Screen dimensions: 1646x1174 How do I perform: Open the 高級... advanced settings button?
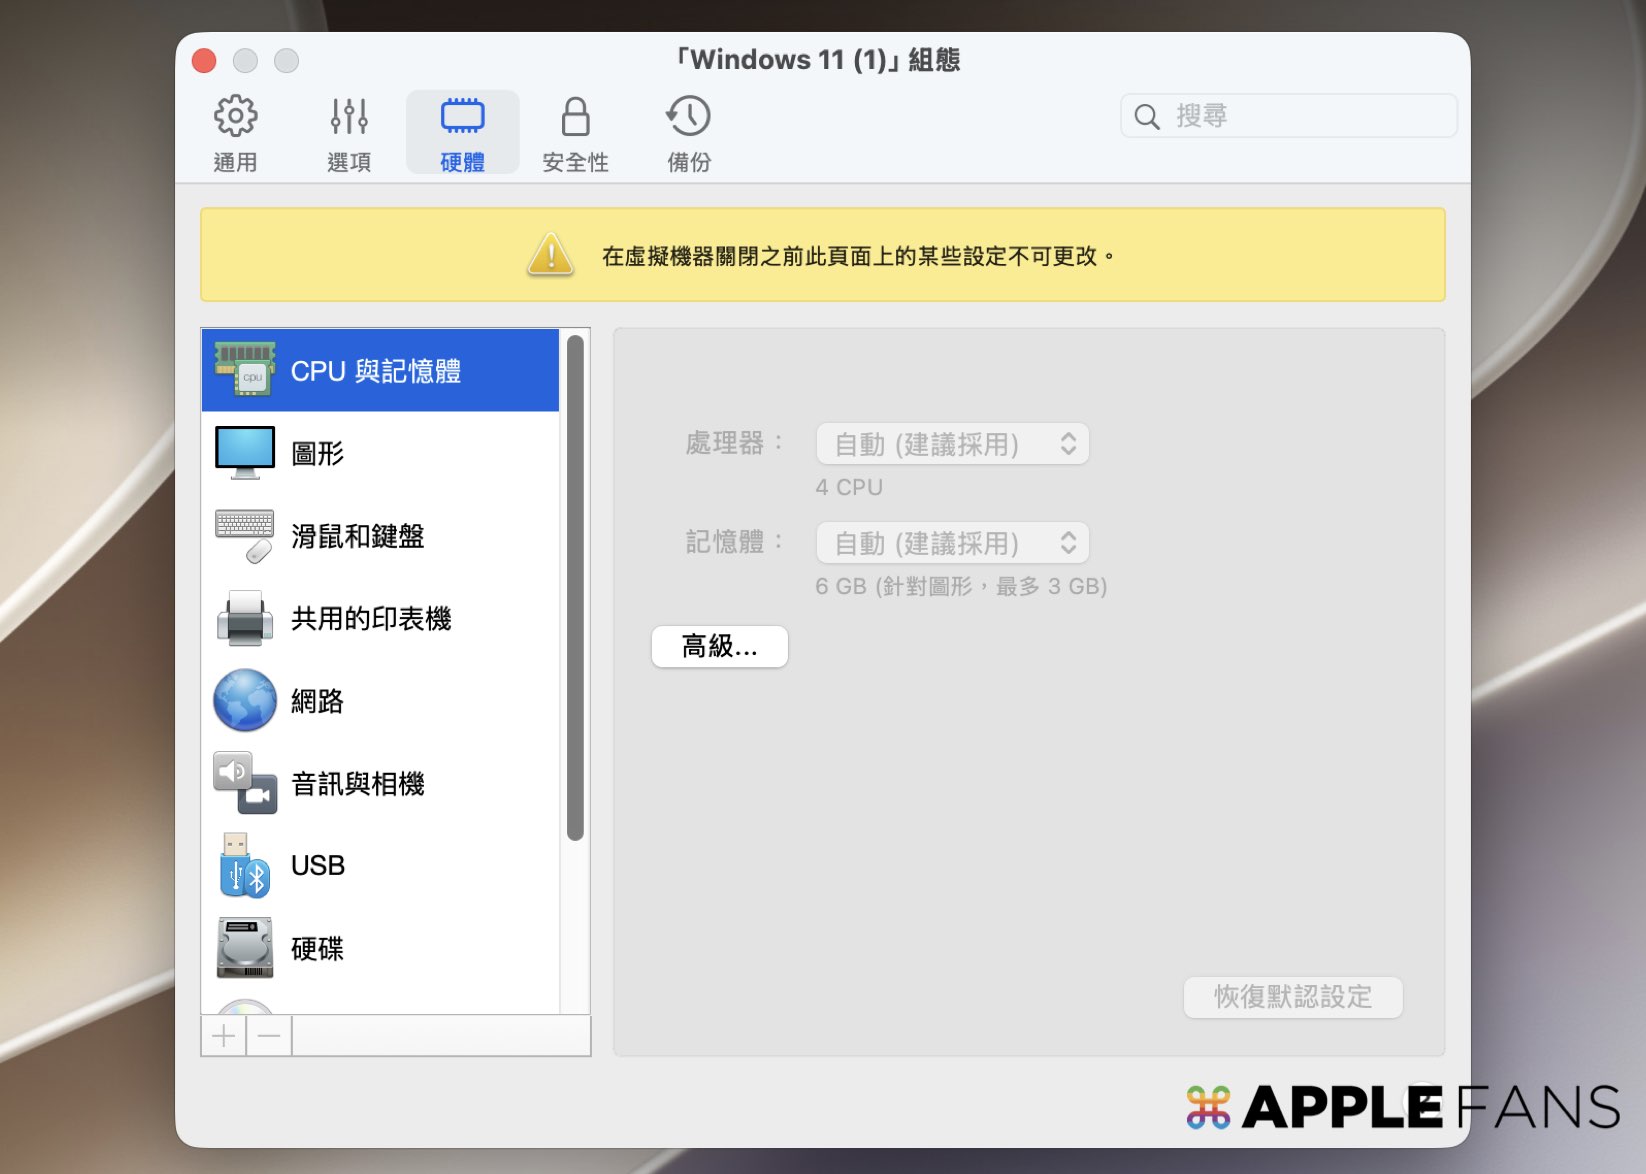click(720, 646)
